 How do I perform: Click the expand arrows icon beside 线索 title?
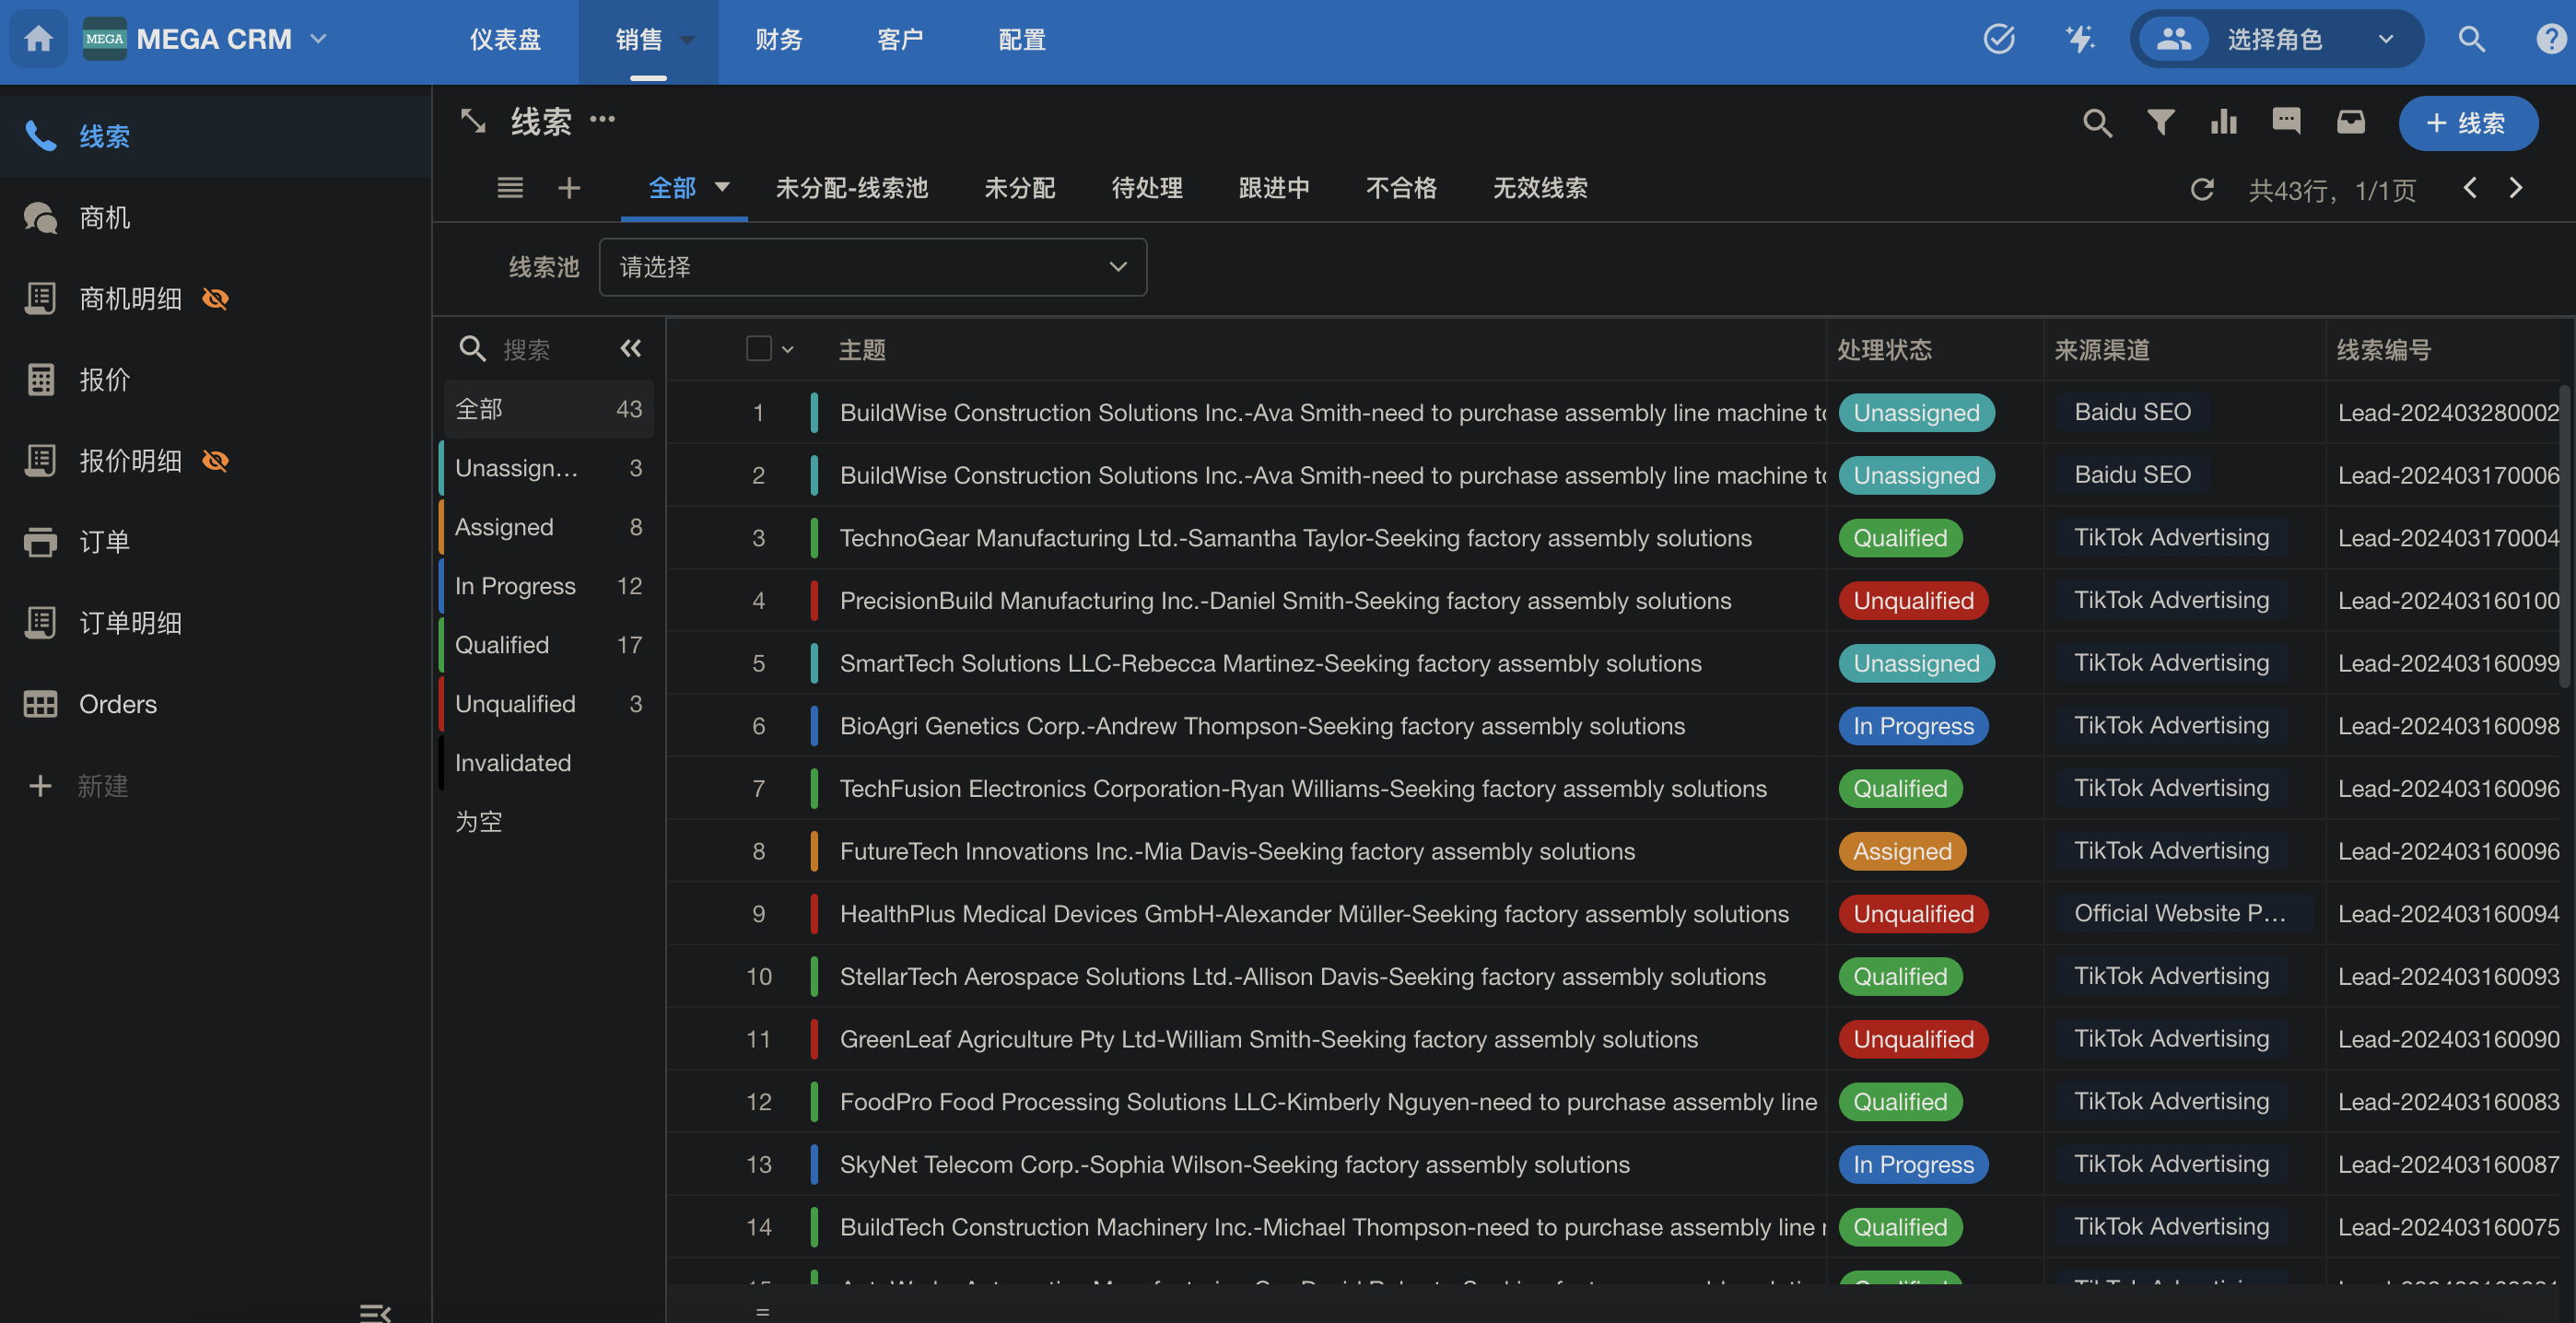tap(472, 121)
